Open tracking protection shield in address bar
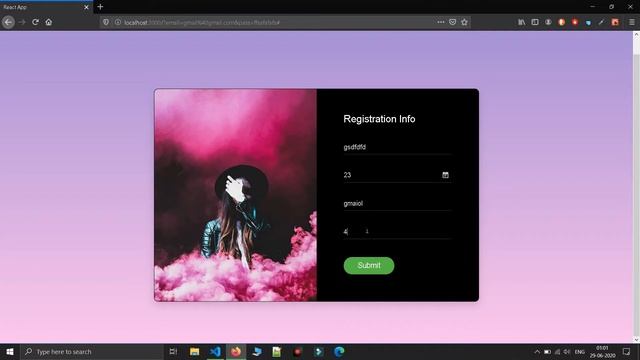640x360 pixels. (x=106, y=22)
